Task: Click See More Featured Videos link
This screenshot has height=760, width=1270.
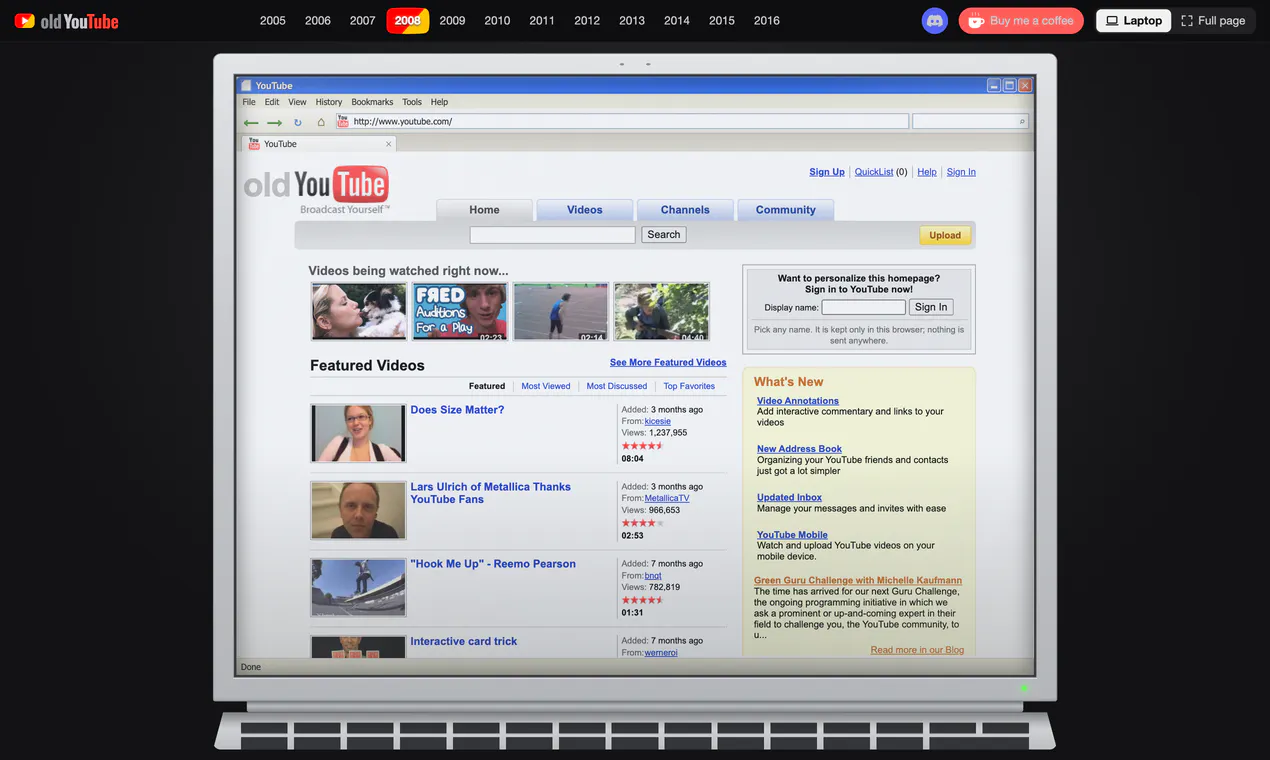Action: (x=668, y=363)
